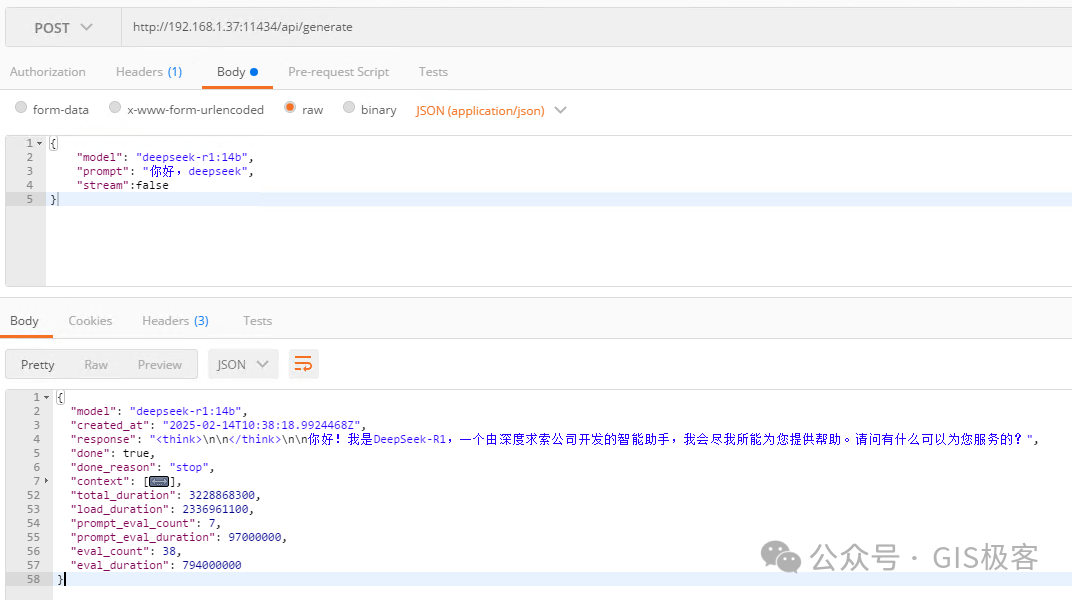The image size is (1072, 600).
Task: Click the "prompt" line in request editor
Action: (165, 172)
